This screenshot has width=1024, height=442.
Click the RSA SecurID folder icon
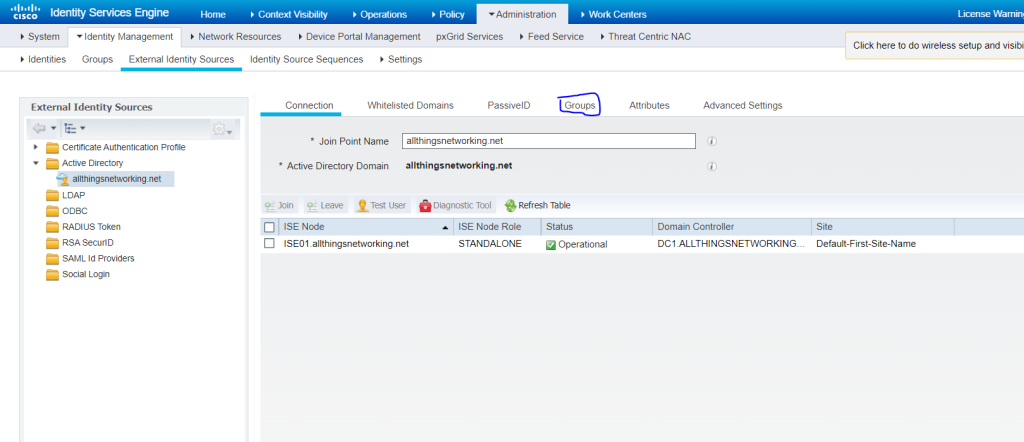52,243
